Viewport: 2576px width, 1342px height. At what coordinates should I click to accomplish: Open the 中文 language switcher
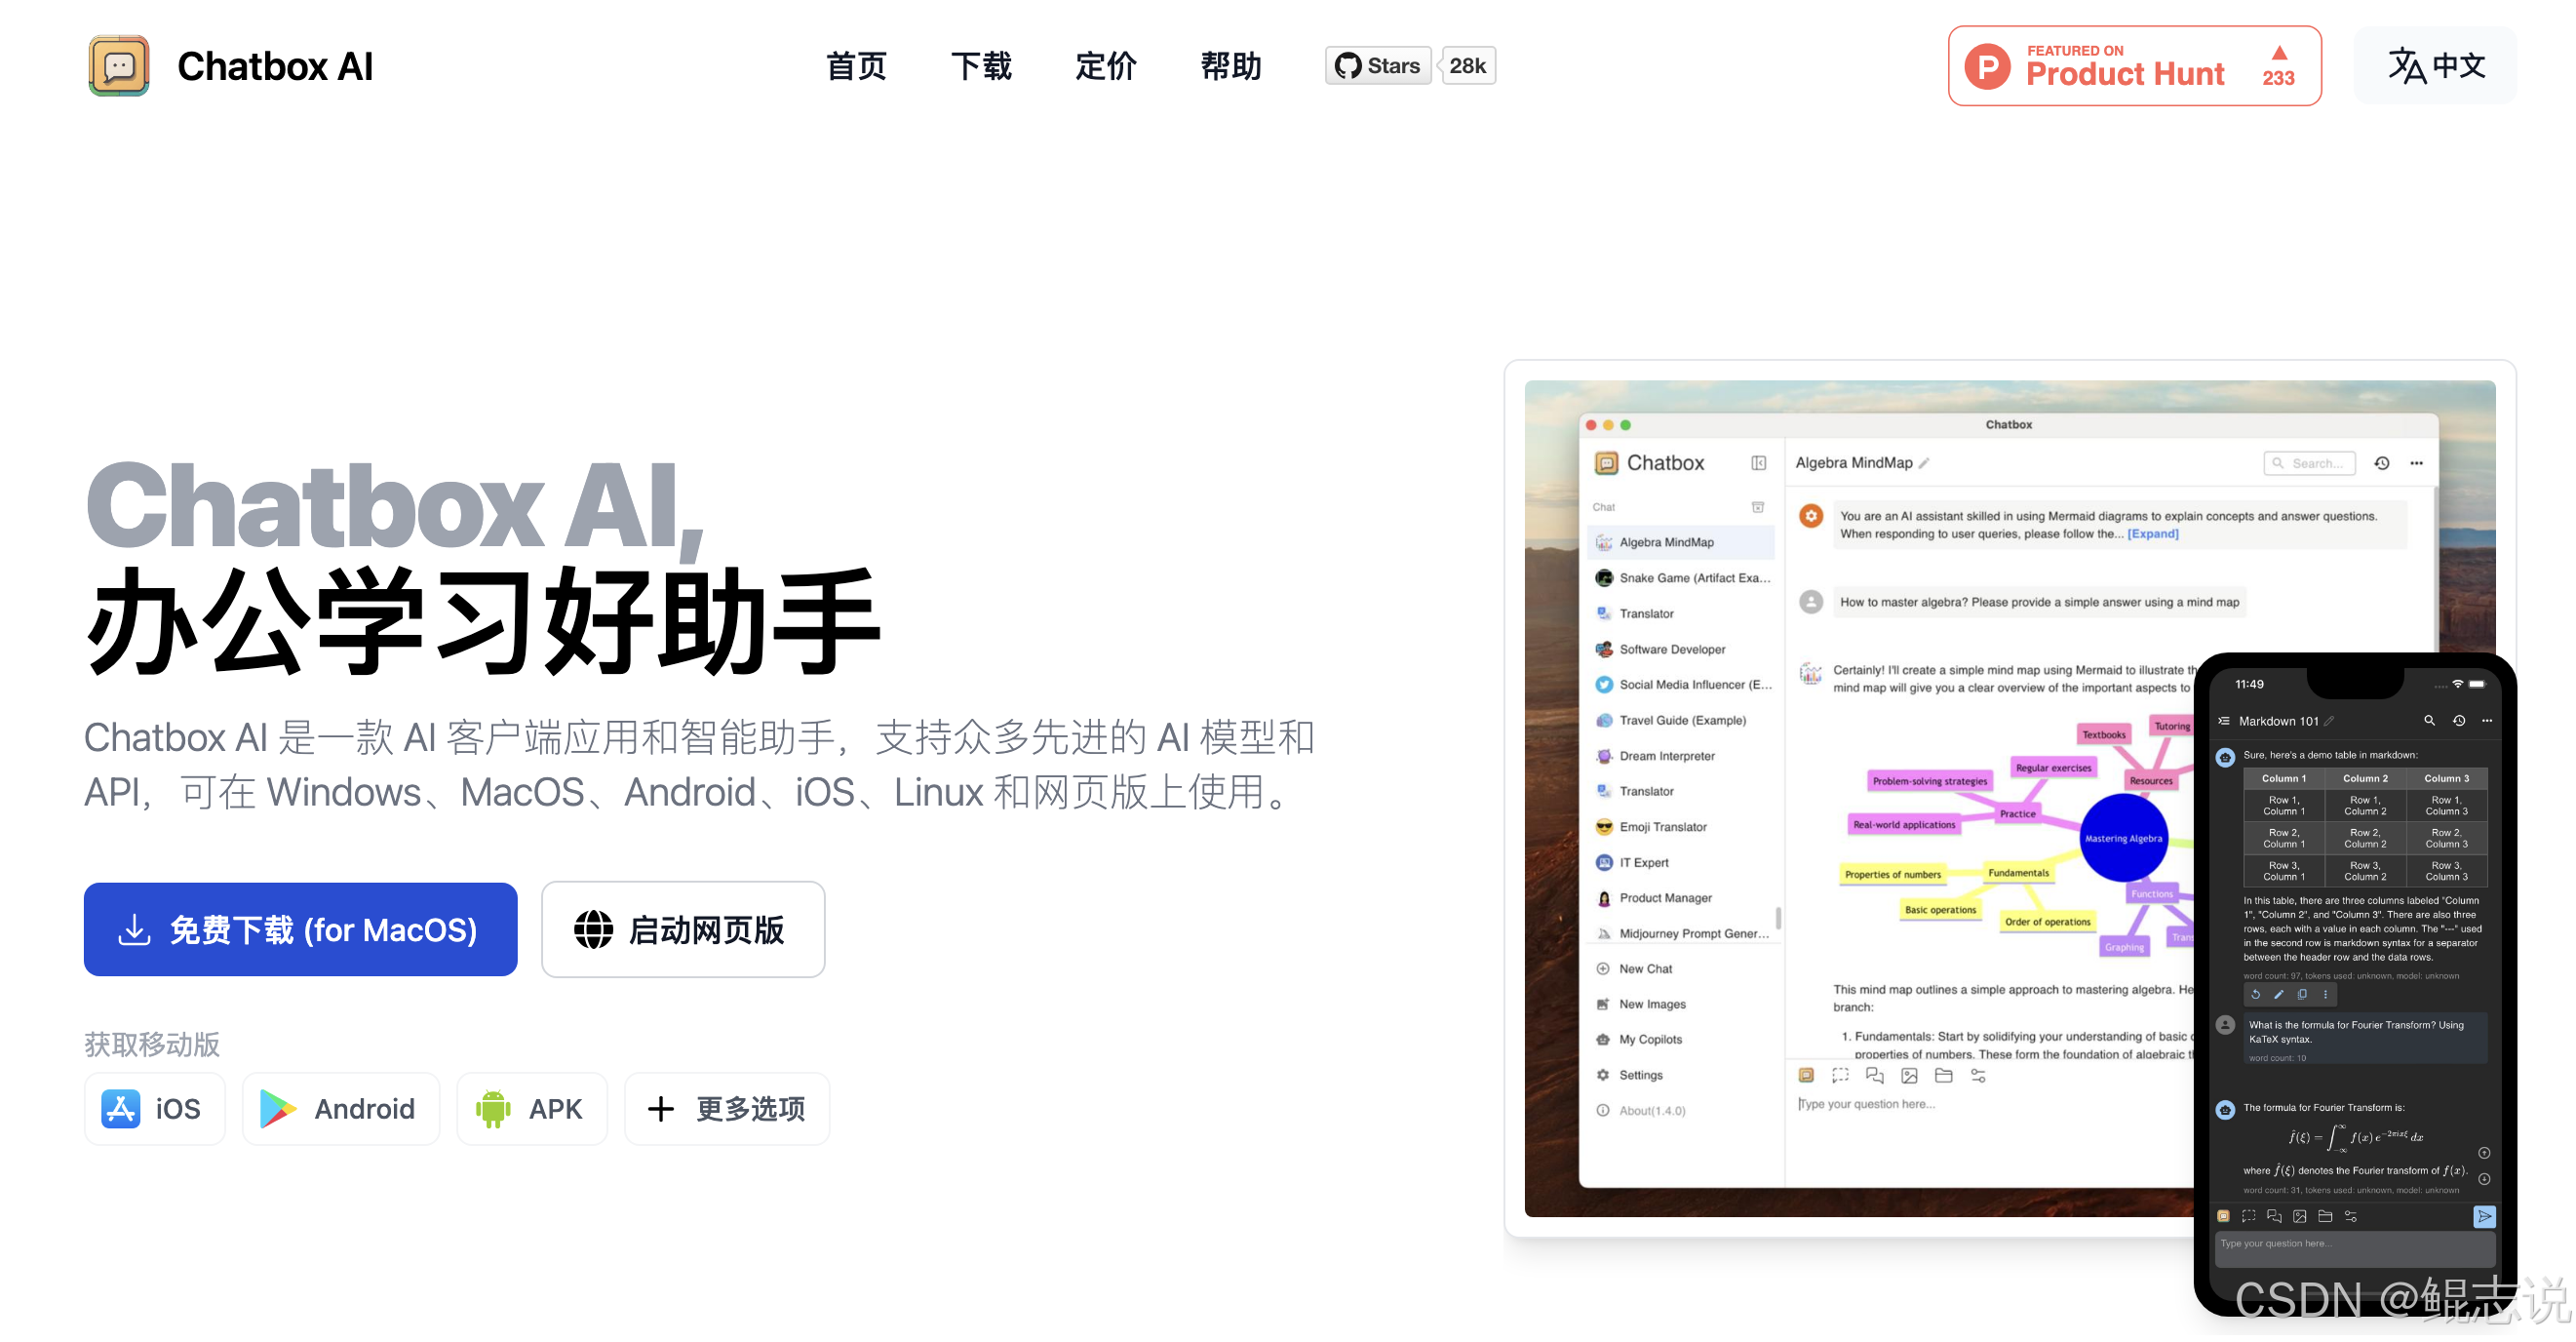click(x=2435, y=66)
